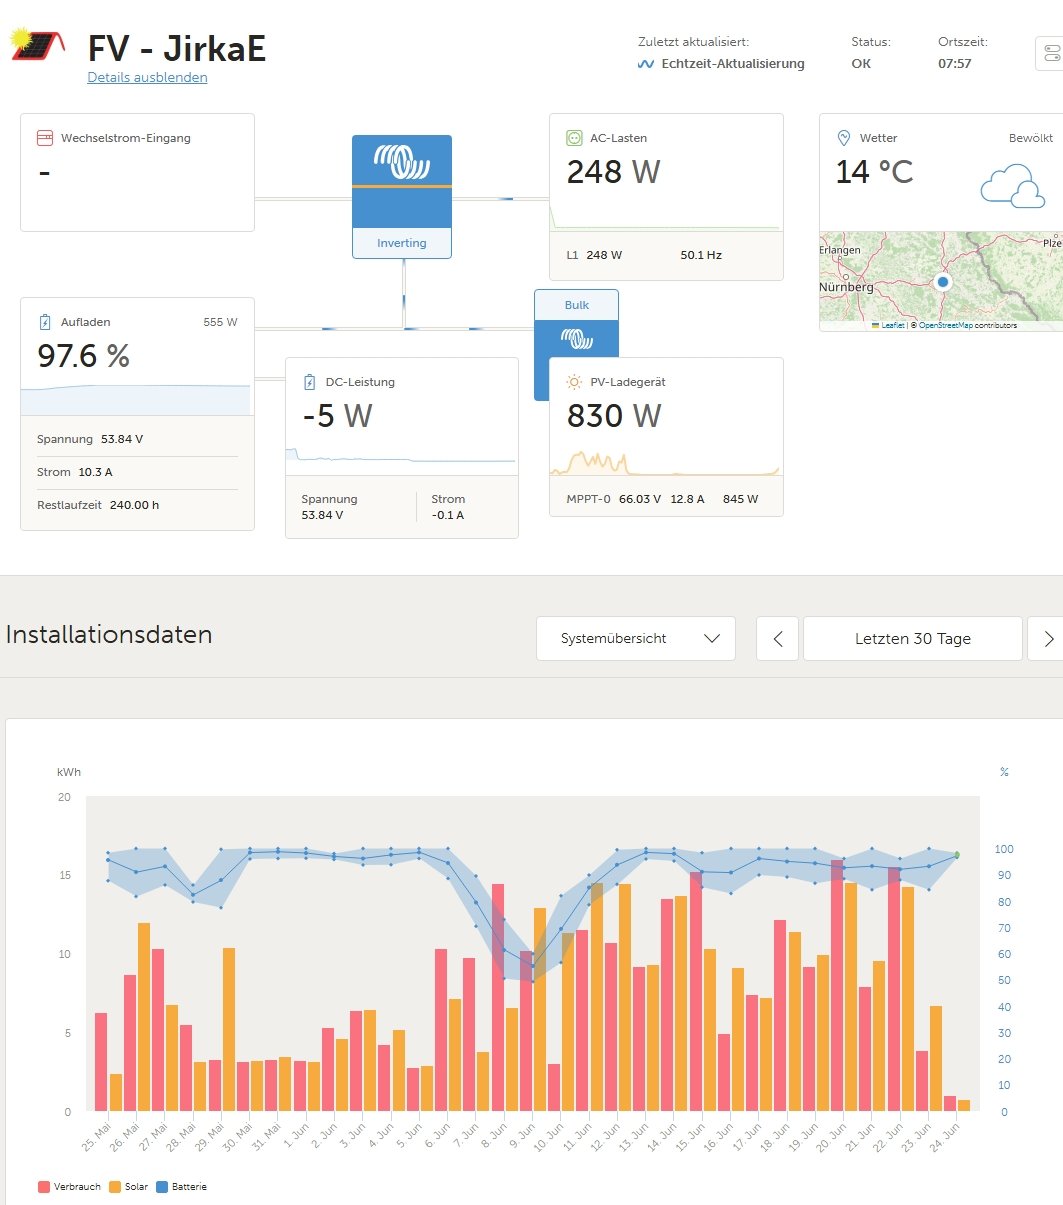
Task: Go to previous time period arrow
Action: click(778, 638)
